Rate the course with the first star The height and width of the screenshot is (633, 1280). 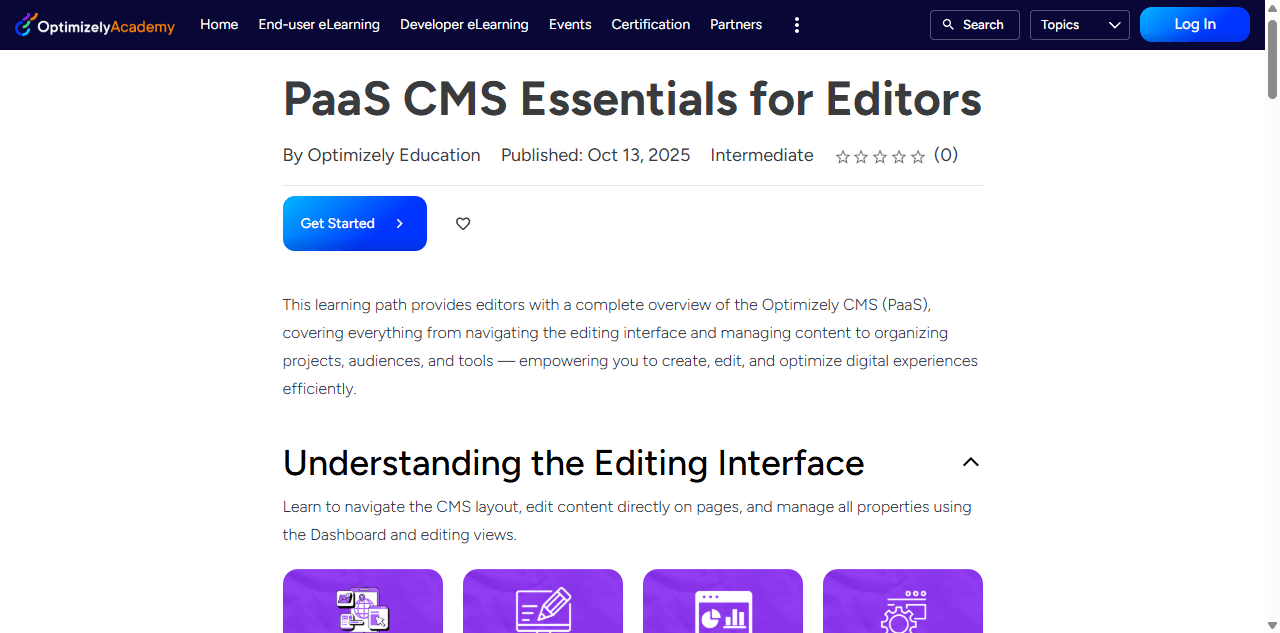843,157
